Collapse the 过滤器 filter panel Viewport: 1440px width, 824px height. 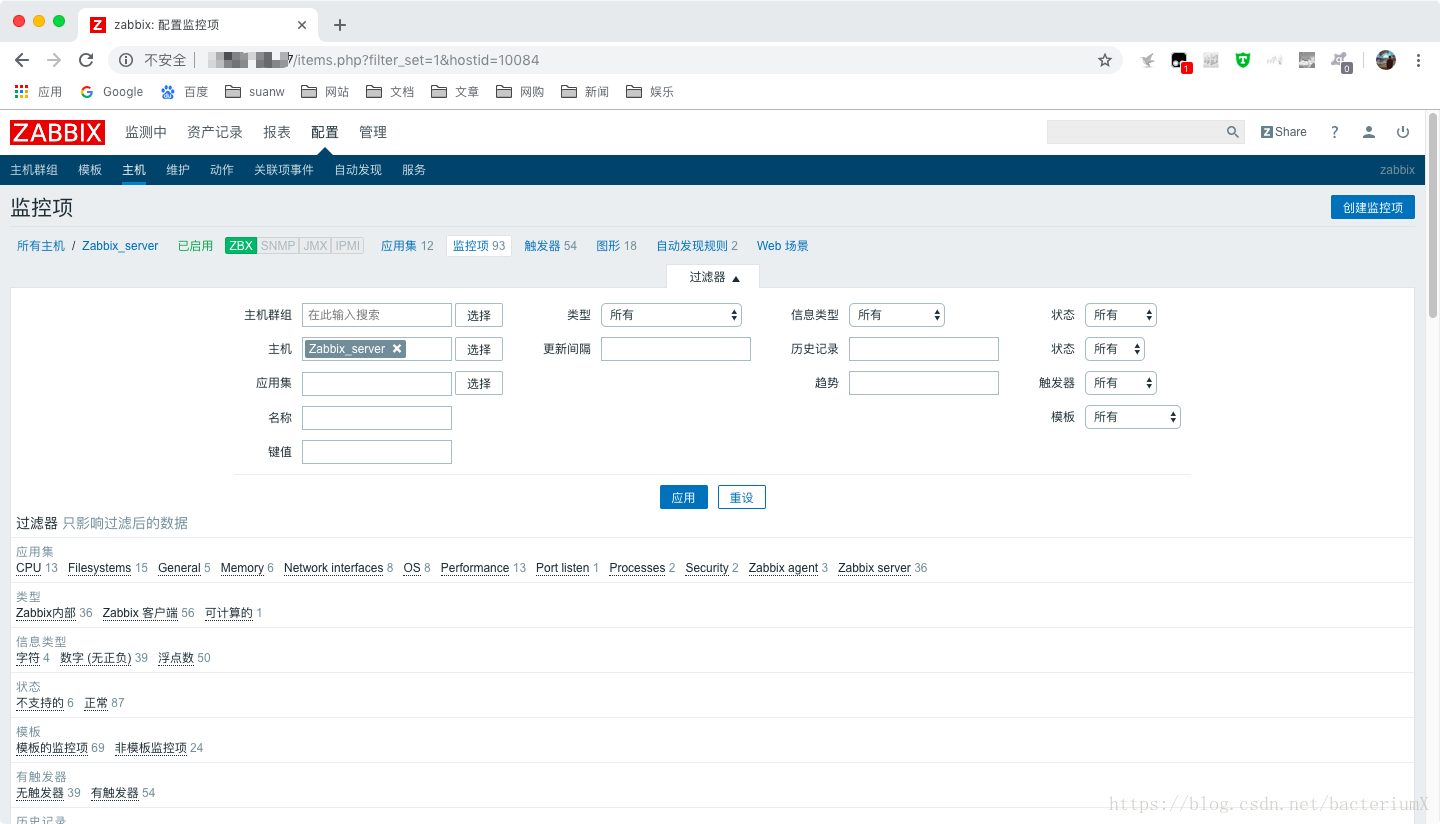coord(714,277)
